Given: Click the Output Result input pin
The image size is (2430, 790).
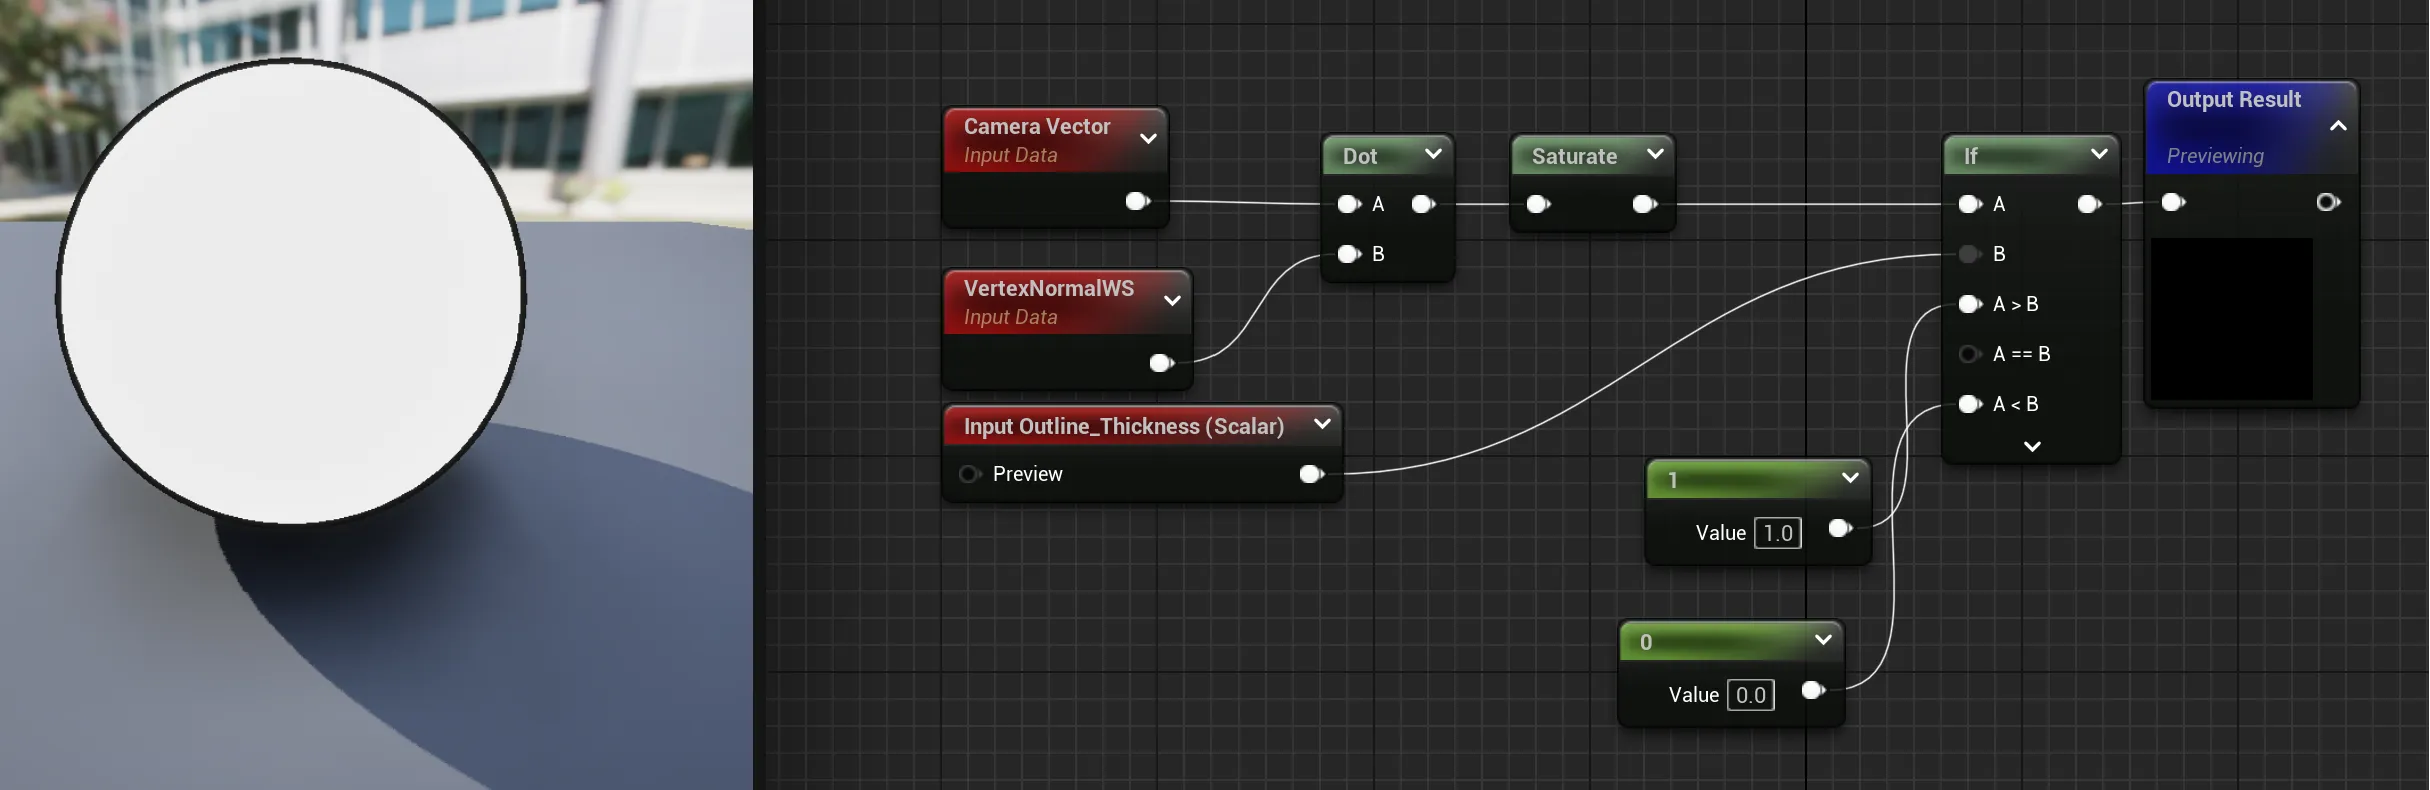Looking at the screenshot, I should click(x=2173, y=202).
